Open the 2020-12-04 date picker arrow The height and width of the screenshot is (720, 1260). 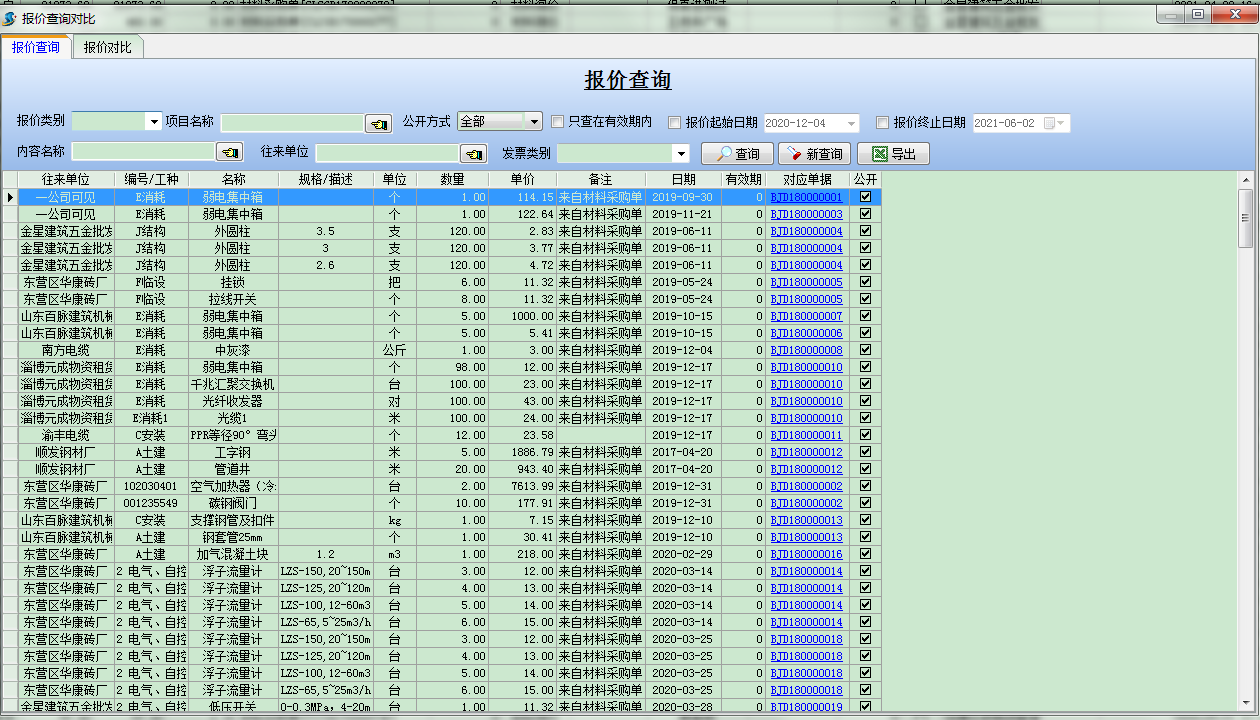pyautogui.click(x=849, y=122)
